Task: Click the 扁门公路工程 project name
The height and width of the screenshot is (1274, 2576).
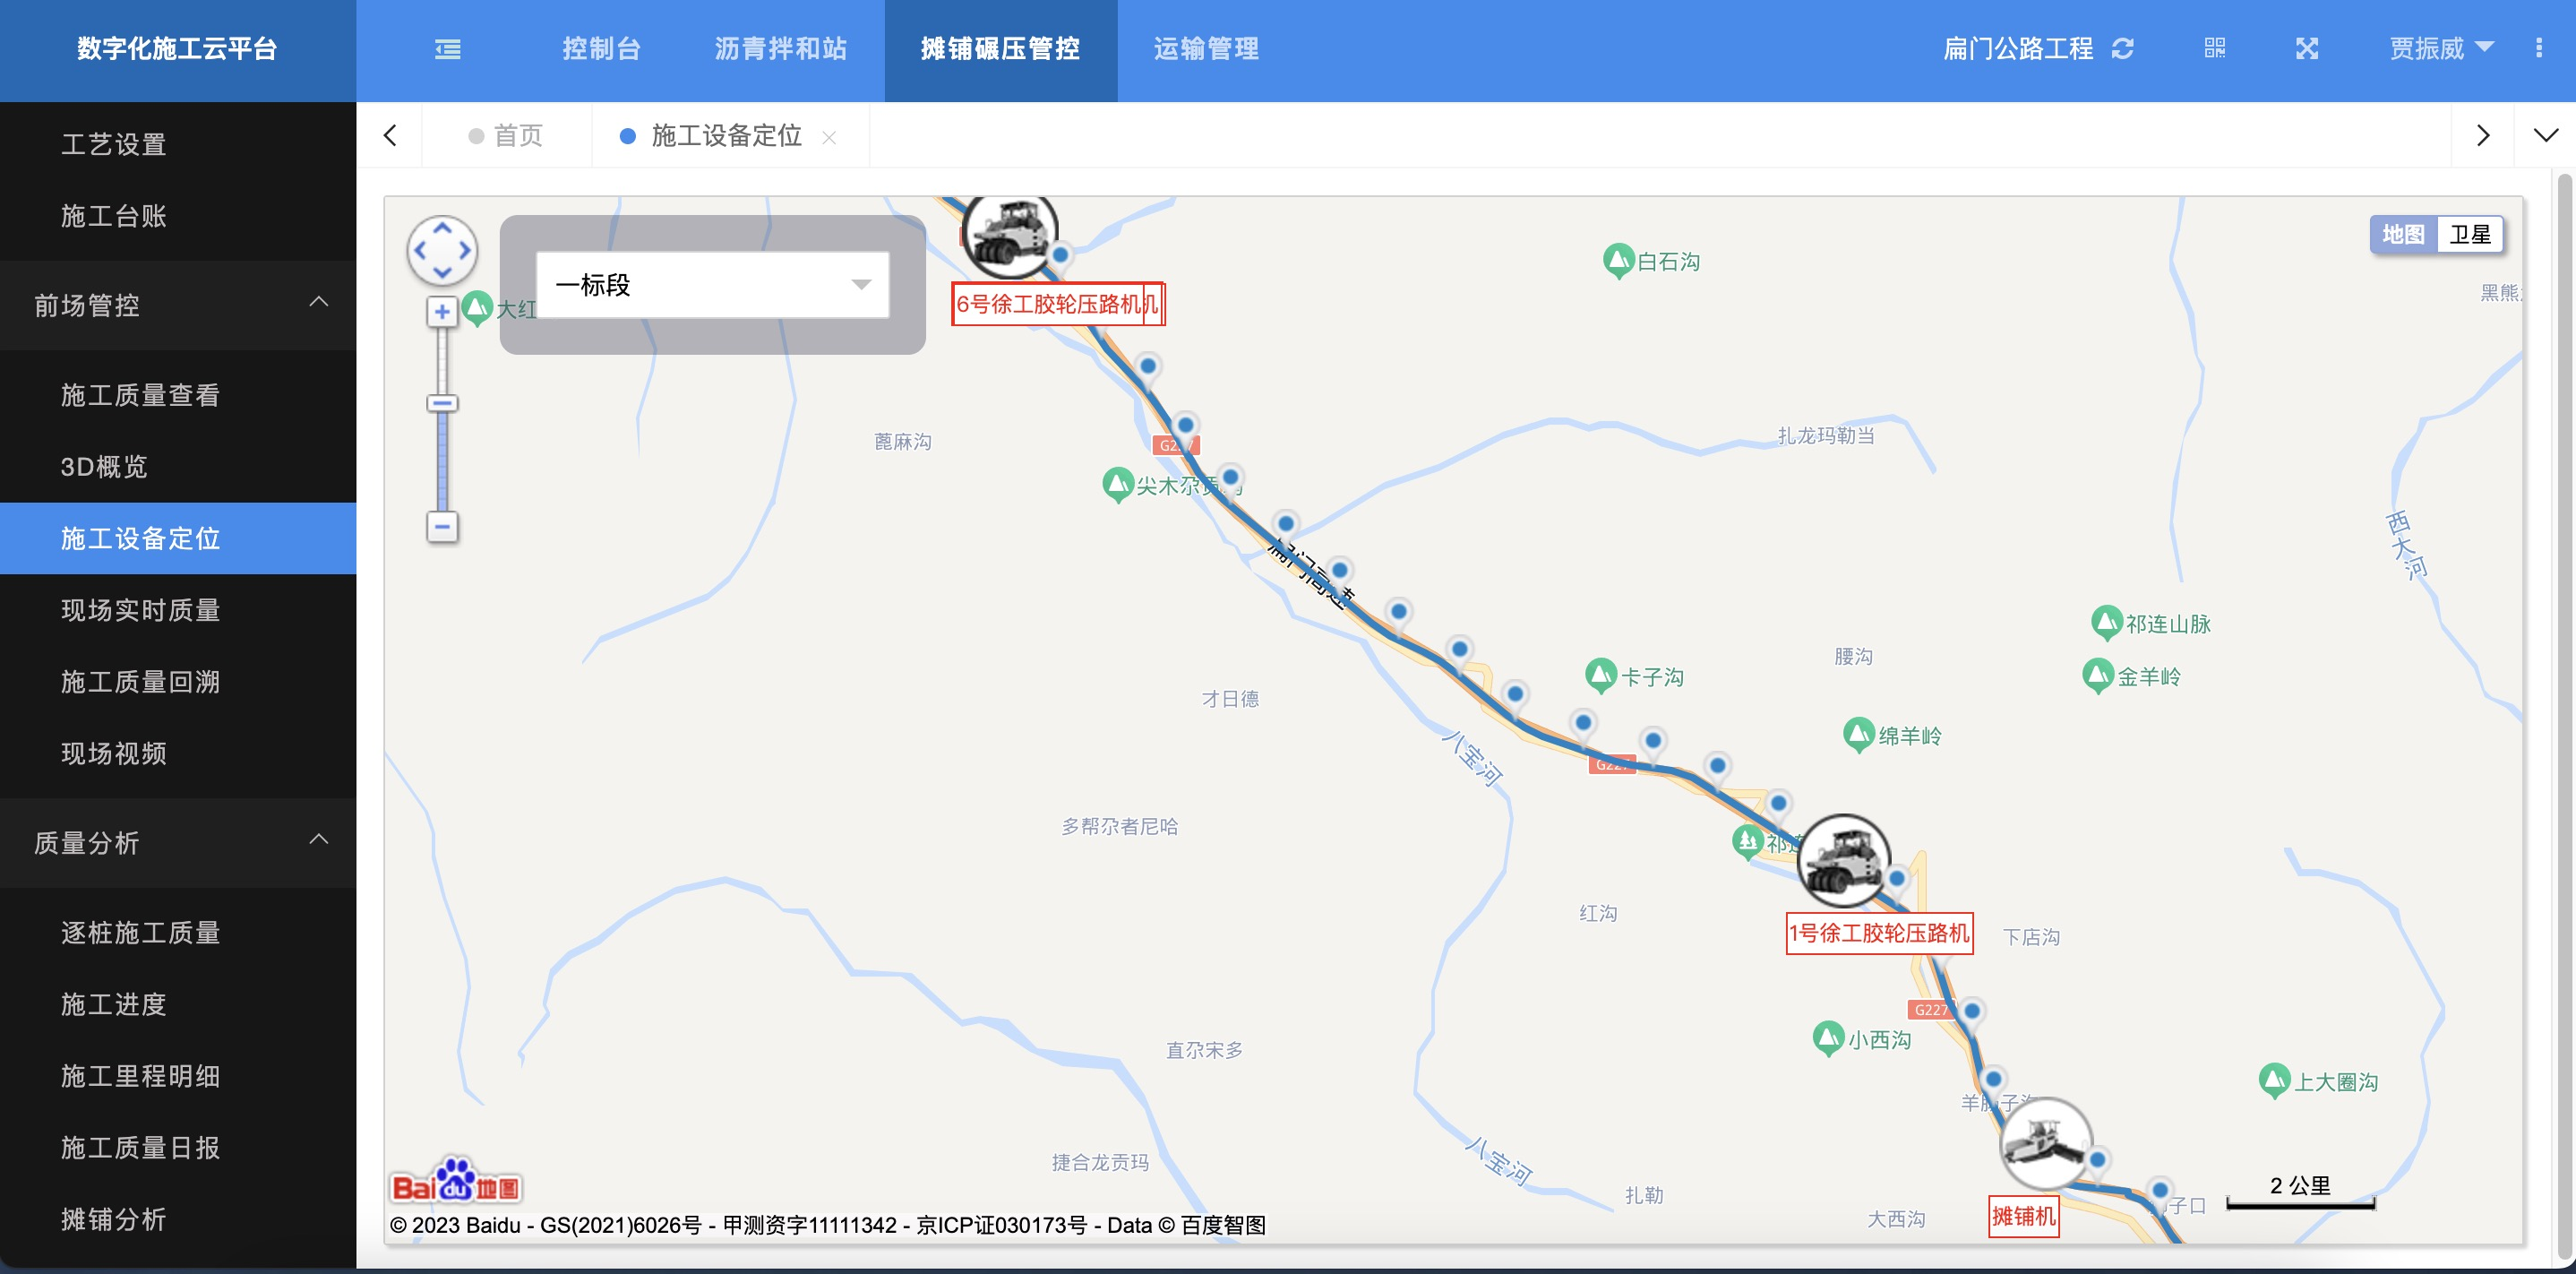Action: click(2017, 49)
